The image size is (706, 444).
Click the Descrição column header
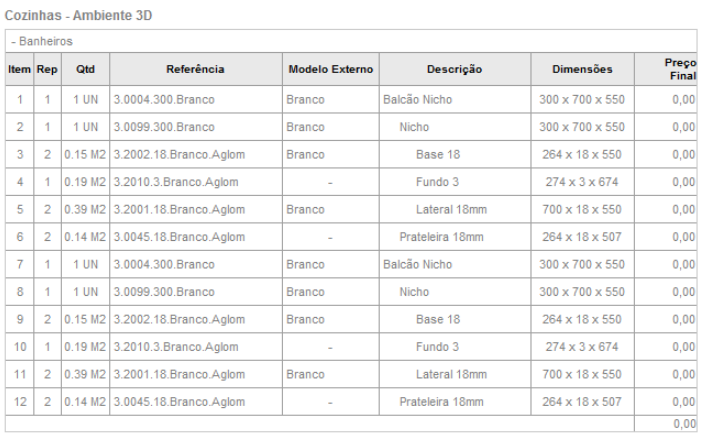[x=454, y=69]
